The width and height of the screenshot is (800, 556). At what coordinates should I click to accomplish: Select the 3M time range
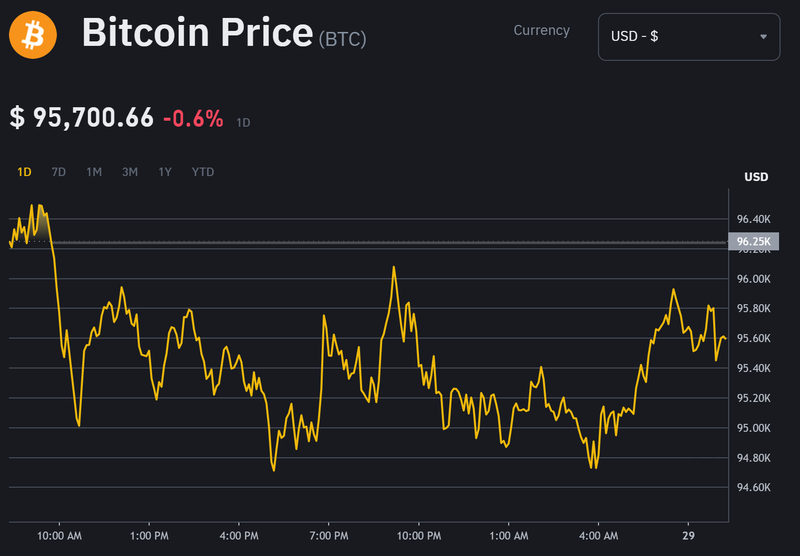coord(130,172)
